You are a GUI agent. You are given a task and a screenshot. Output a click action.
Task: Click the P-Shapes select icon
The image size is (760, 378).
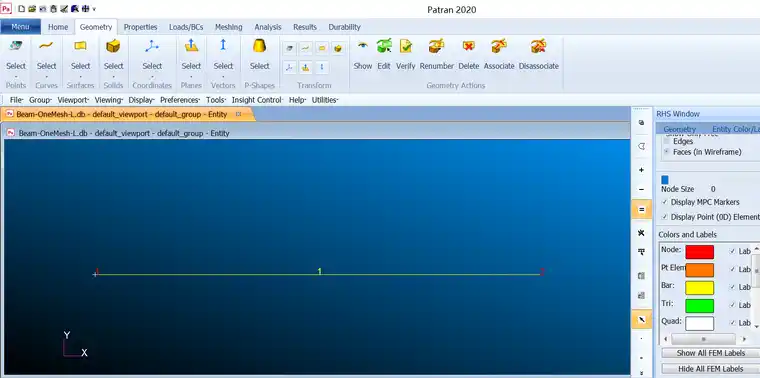[x=259, y=46]
